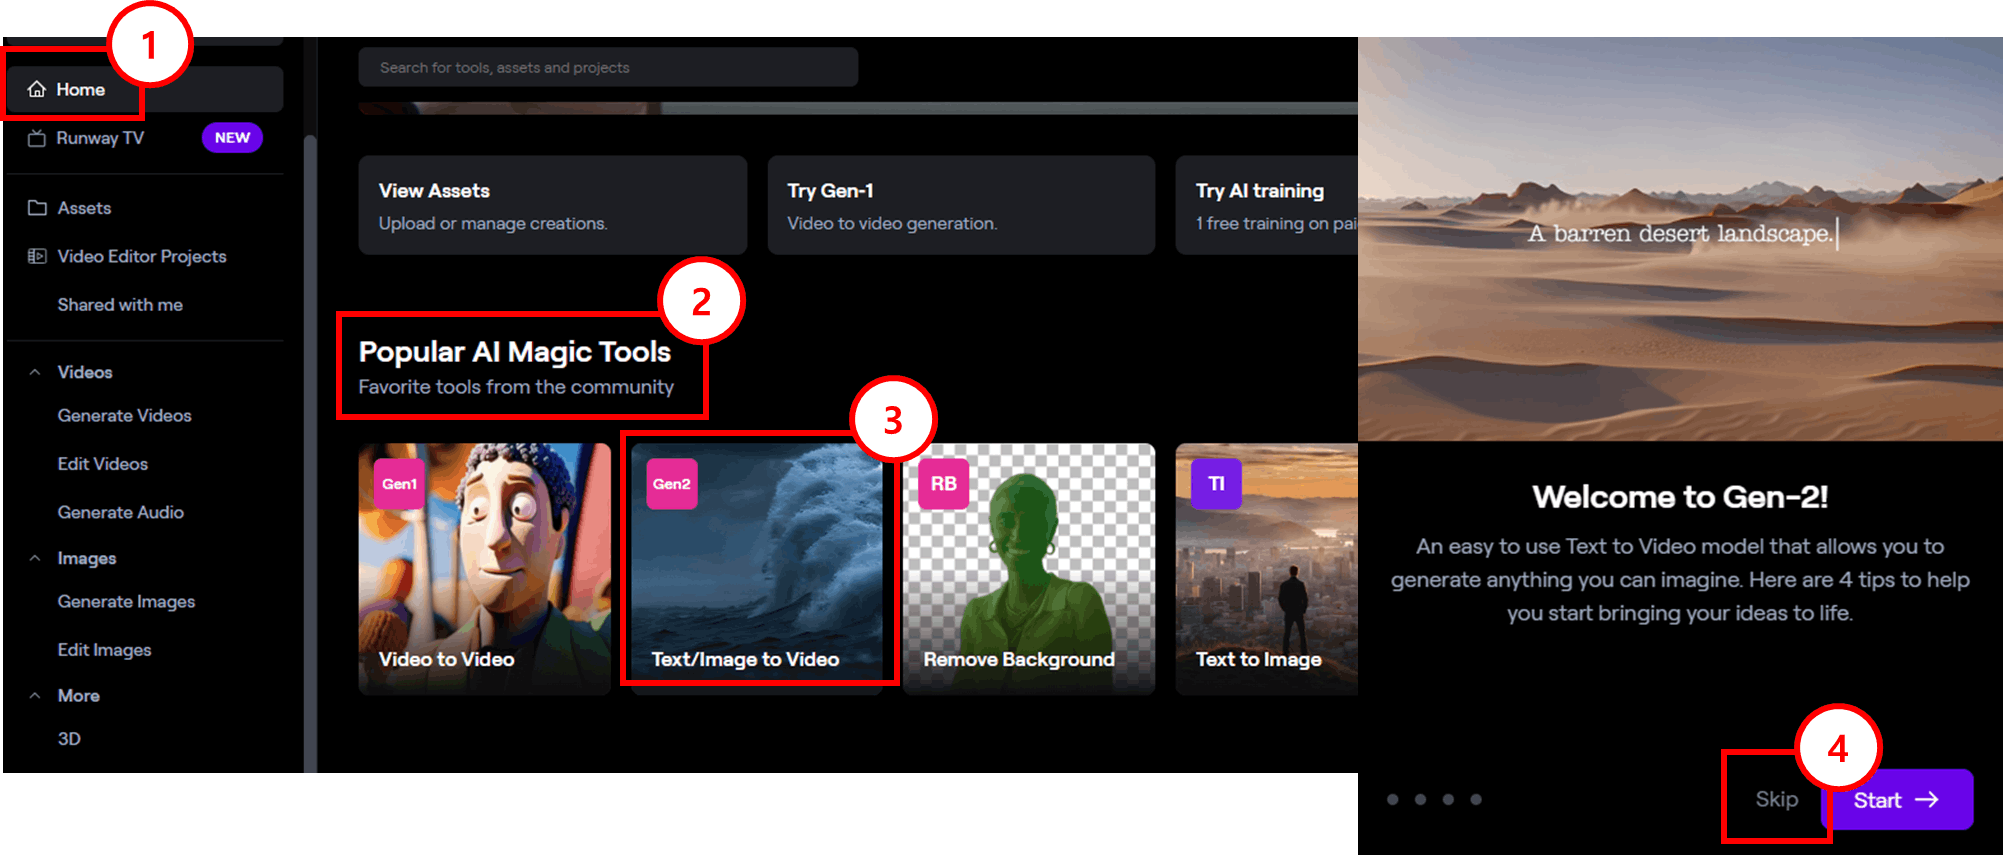Click the second onboarding page dot
Image resolution: width=2003 pixels, height=855 pixels.
coord(1420,800)
